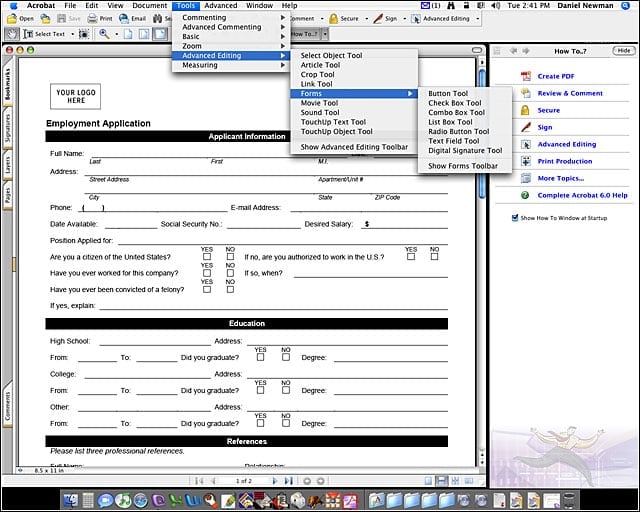
Task: Check NO for United States citizen question
Action: (230, 257)
